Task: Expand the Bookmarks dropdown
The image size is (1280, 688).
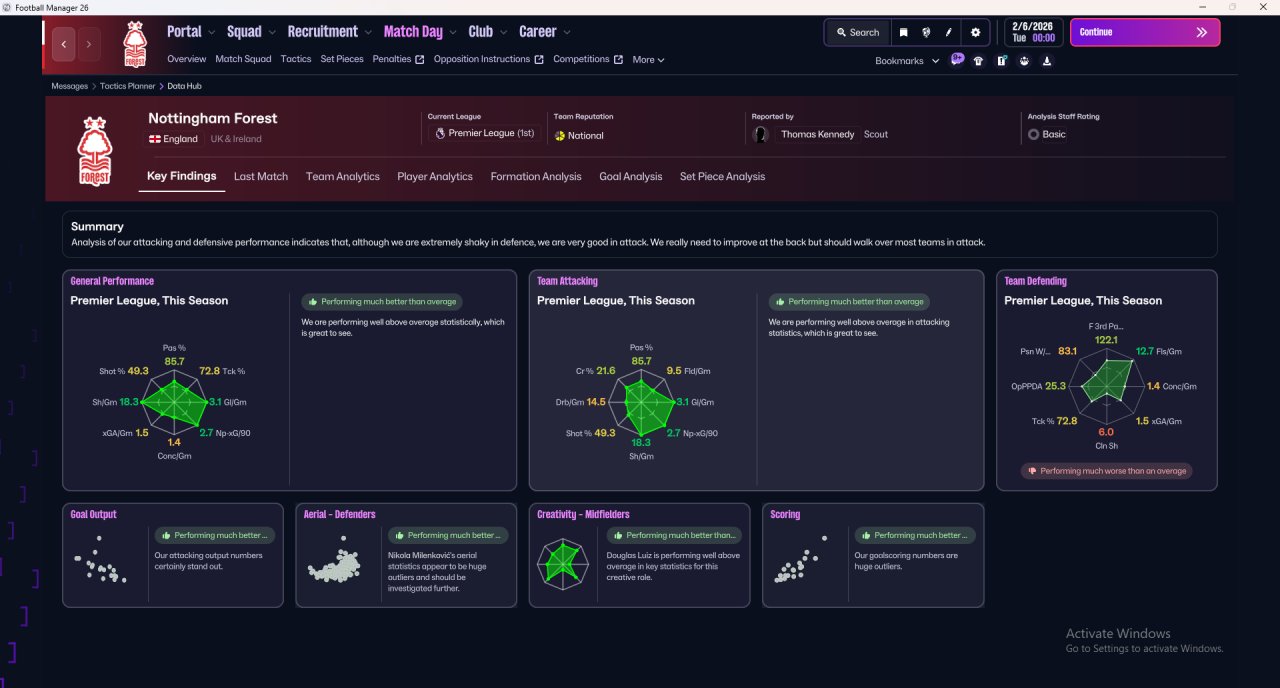Action: click(x=907, y=61)
